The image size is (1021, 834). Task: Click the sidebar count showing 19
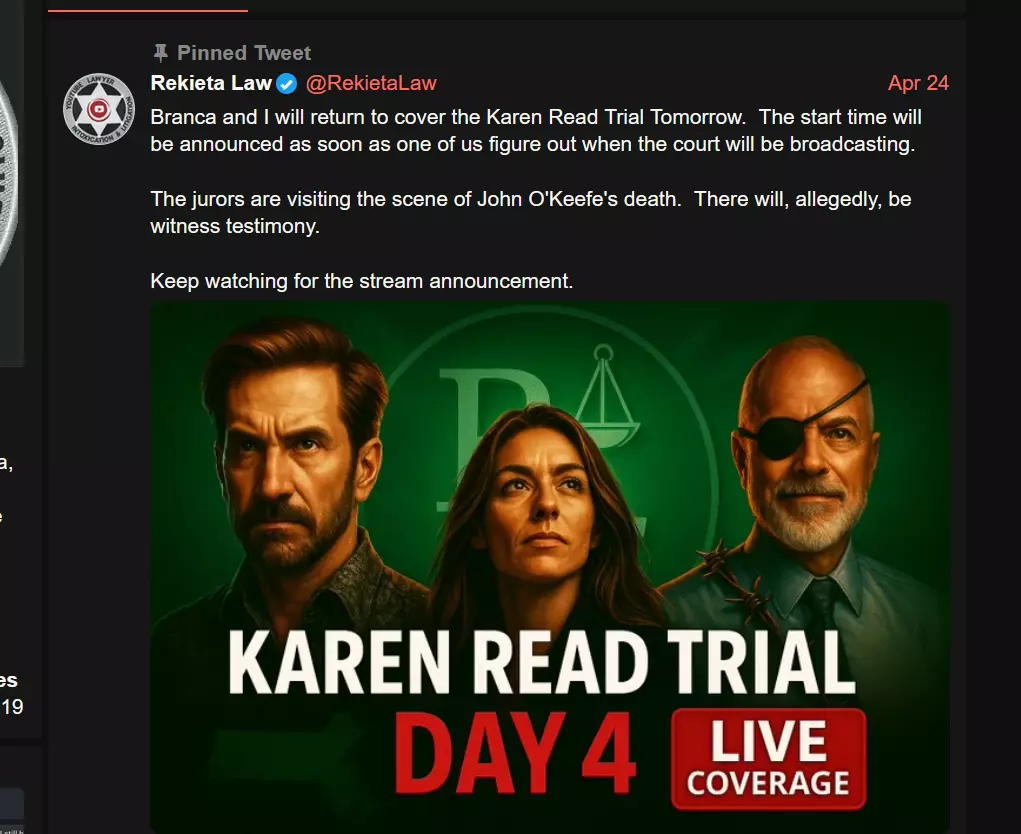pos(12,706)
